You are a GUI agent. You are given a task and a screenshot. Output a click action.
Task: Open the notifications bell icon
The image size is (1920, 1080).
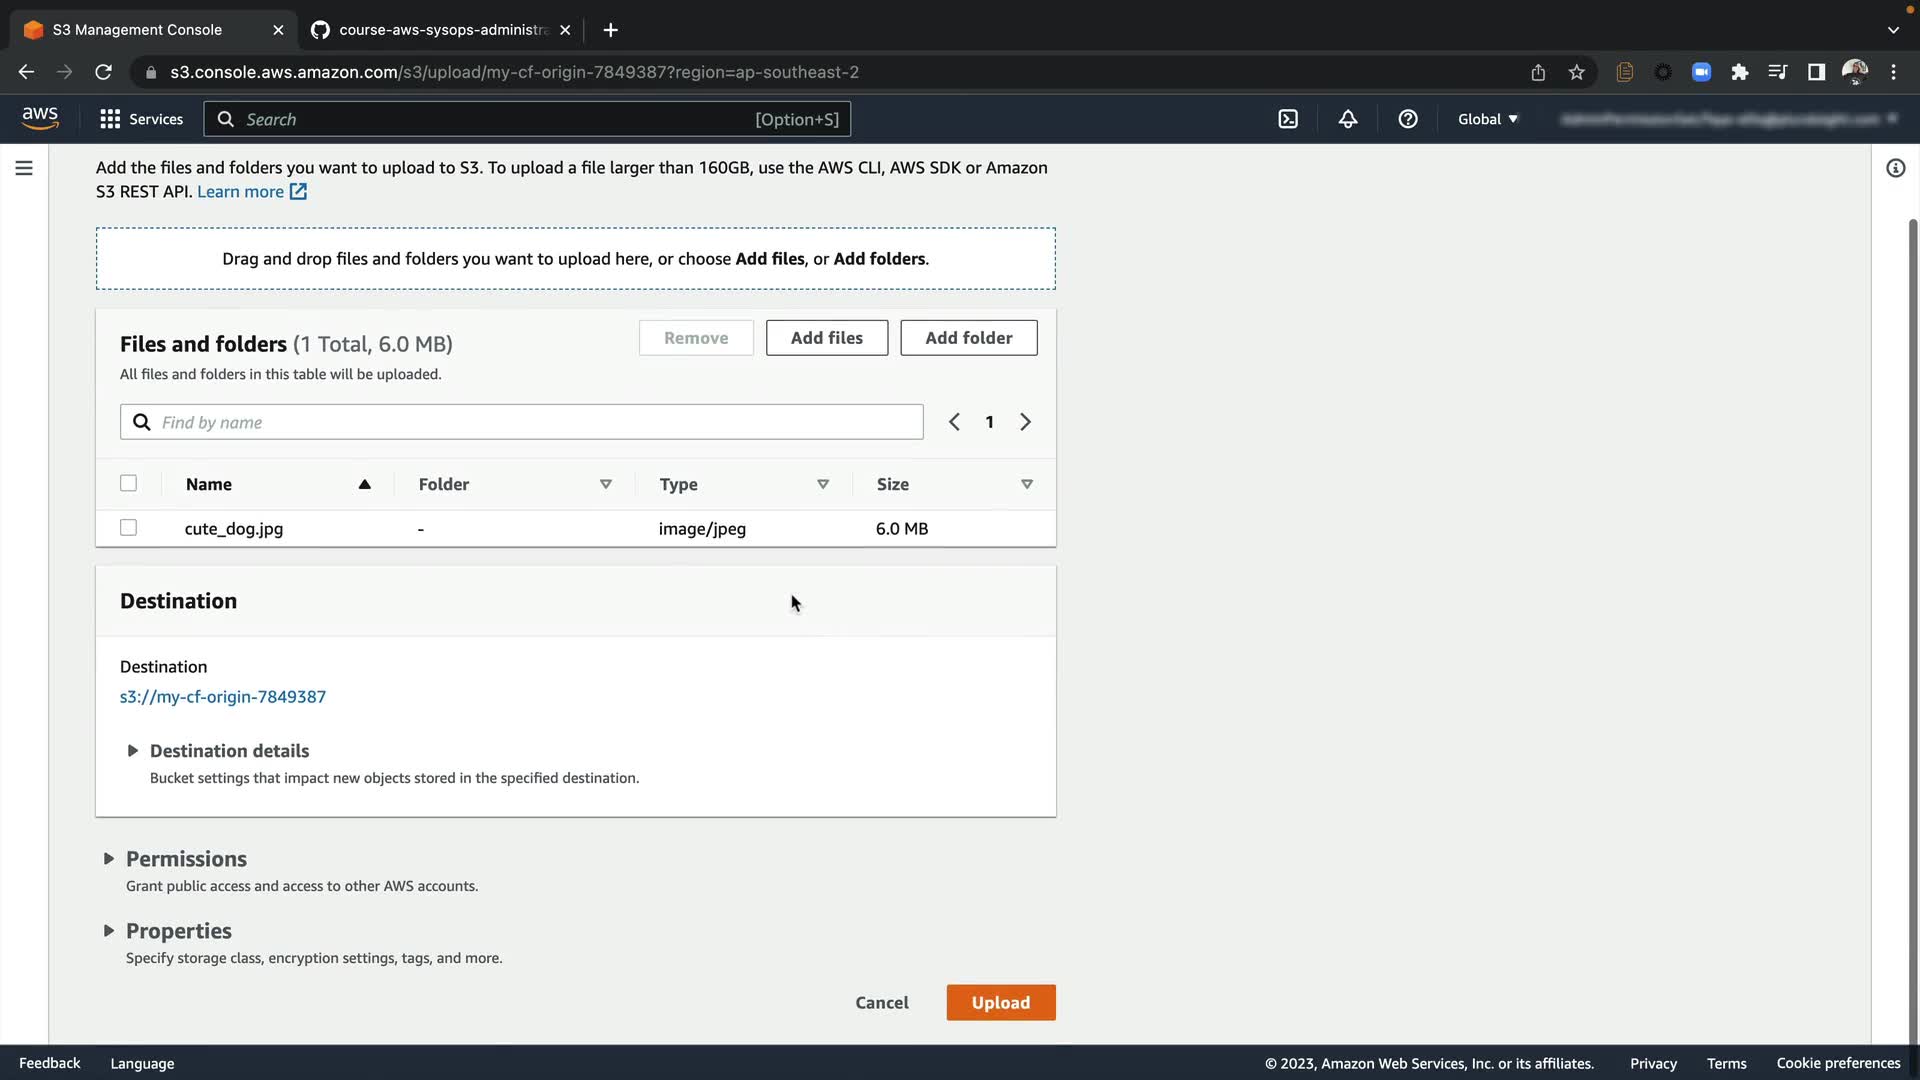1348,119
